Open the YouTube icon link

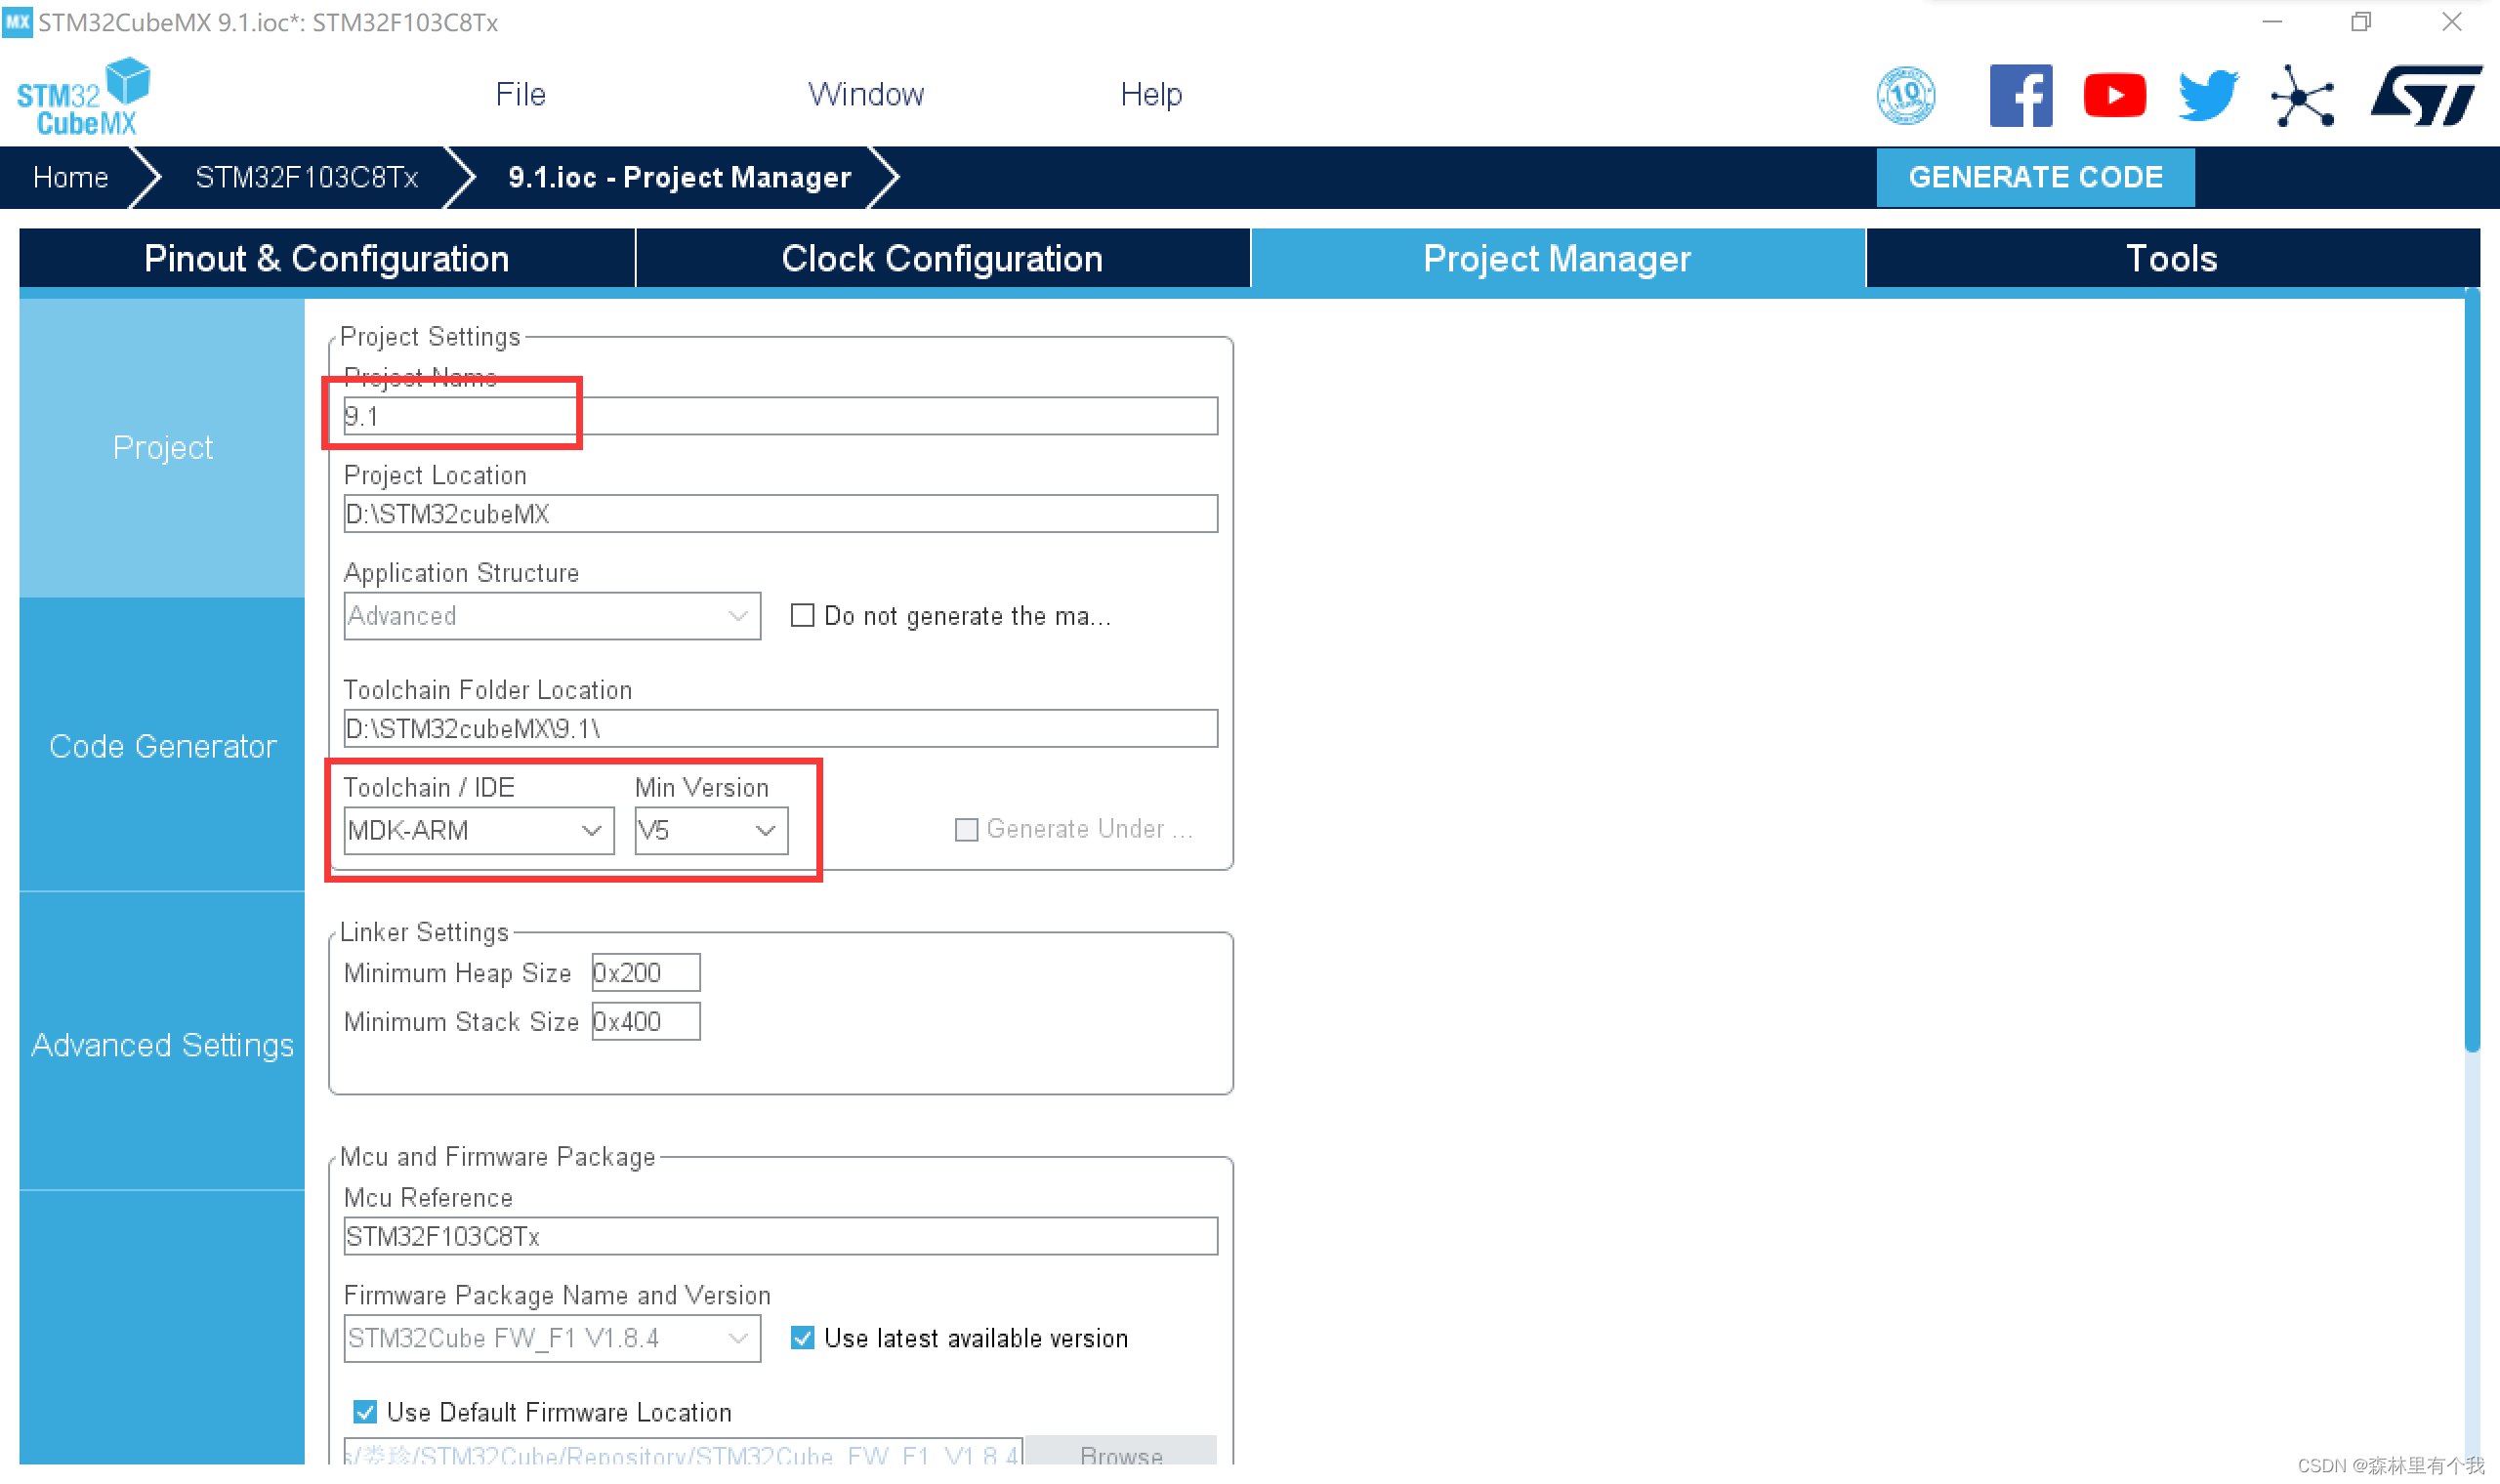[x=2113, y=96]
